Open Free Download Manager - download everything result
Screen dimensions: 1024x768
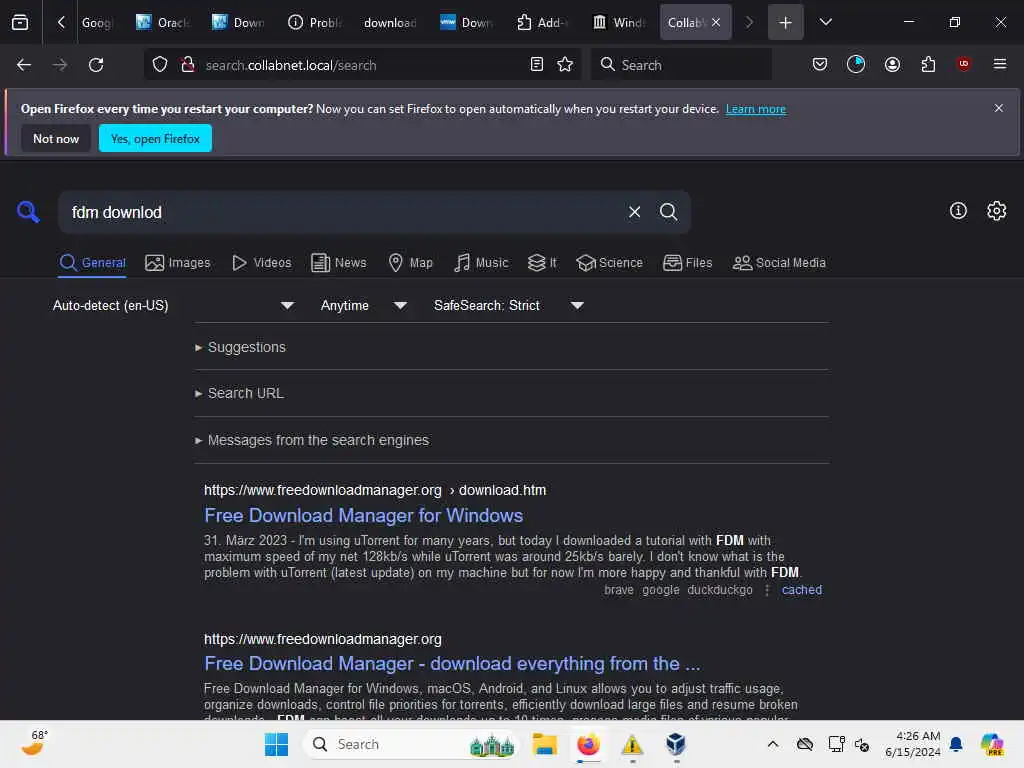tap(452, 664)
